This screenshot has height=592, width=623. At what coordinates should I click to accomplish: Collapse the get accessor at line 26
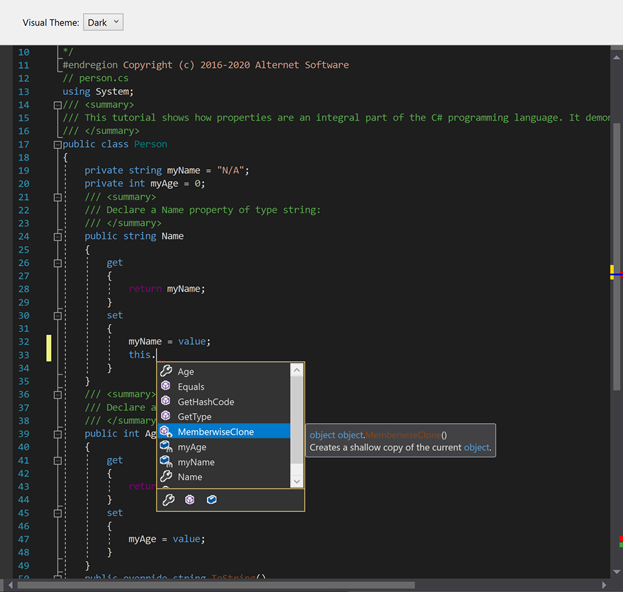point(58,263)
